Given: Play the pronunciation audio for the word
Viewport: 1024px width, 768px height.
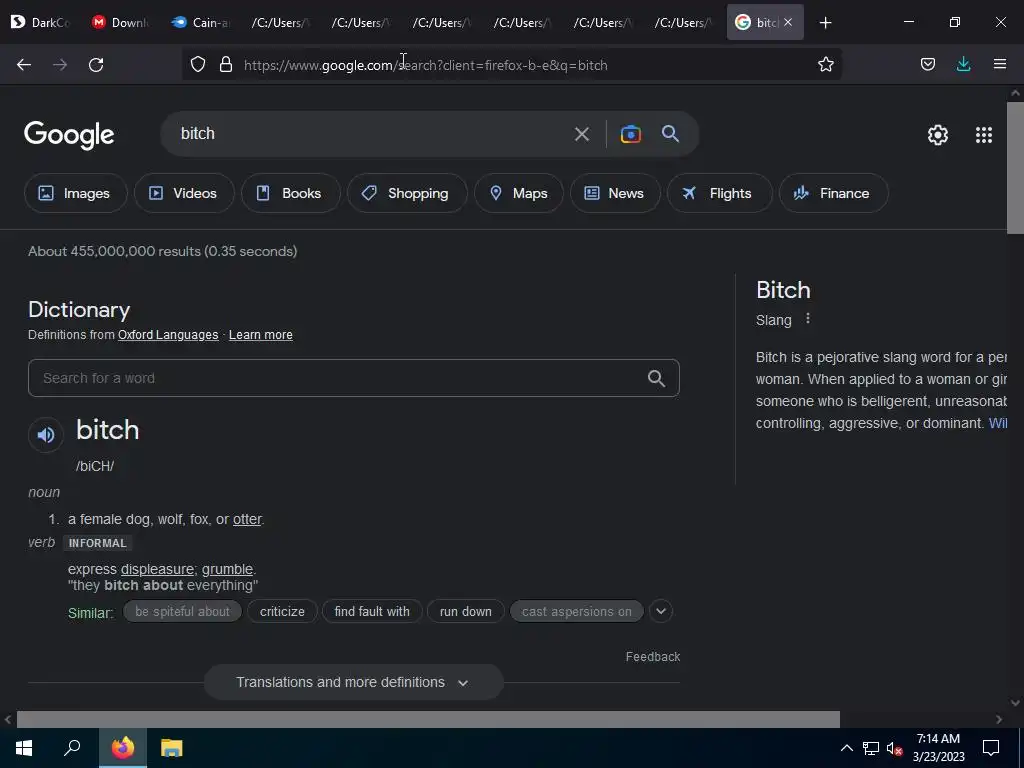Looking at the screenshot, I should 46,434.
